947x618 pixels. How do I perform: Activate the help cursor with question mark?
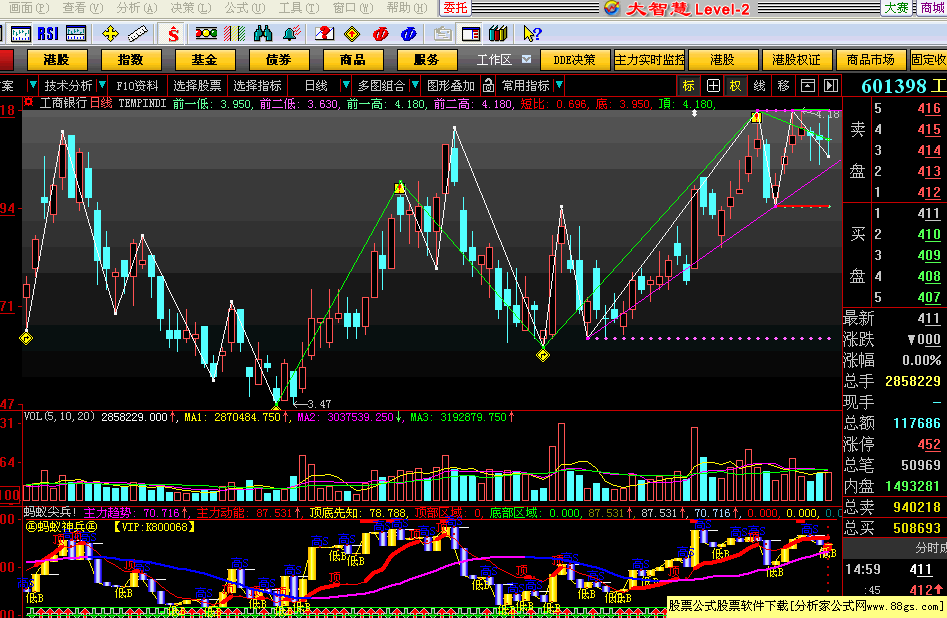(x=532, y=34)
